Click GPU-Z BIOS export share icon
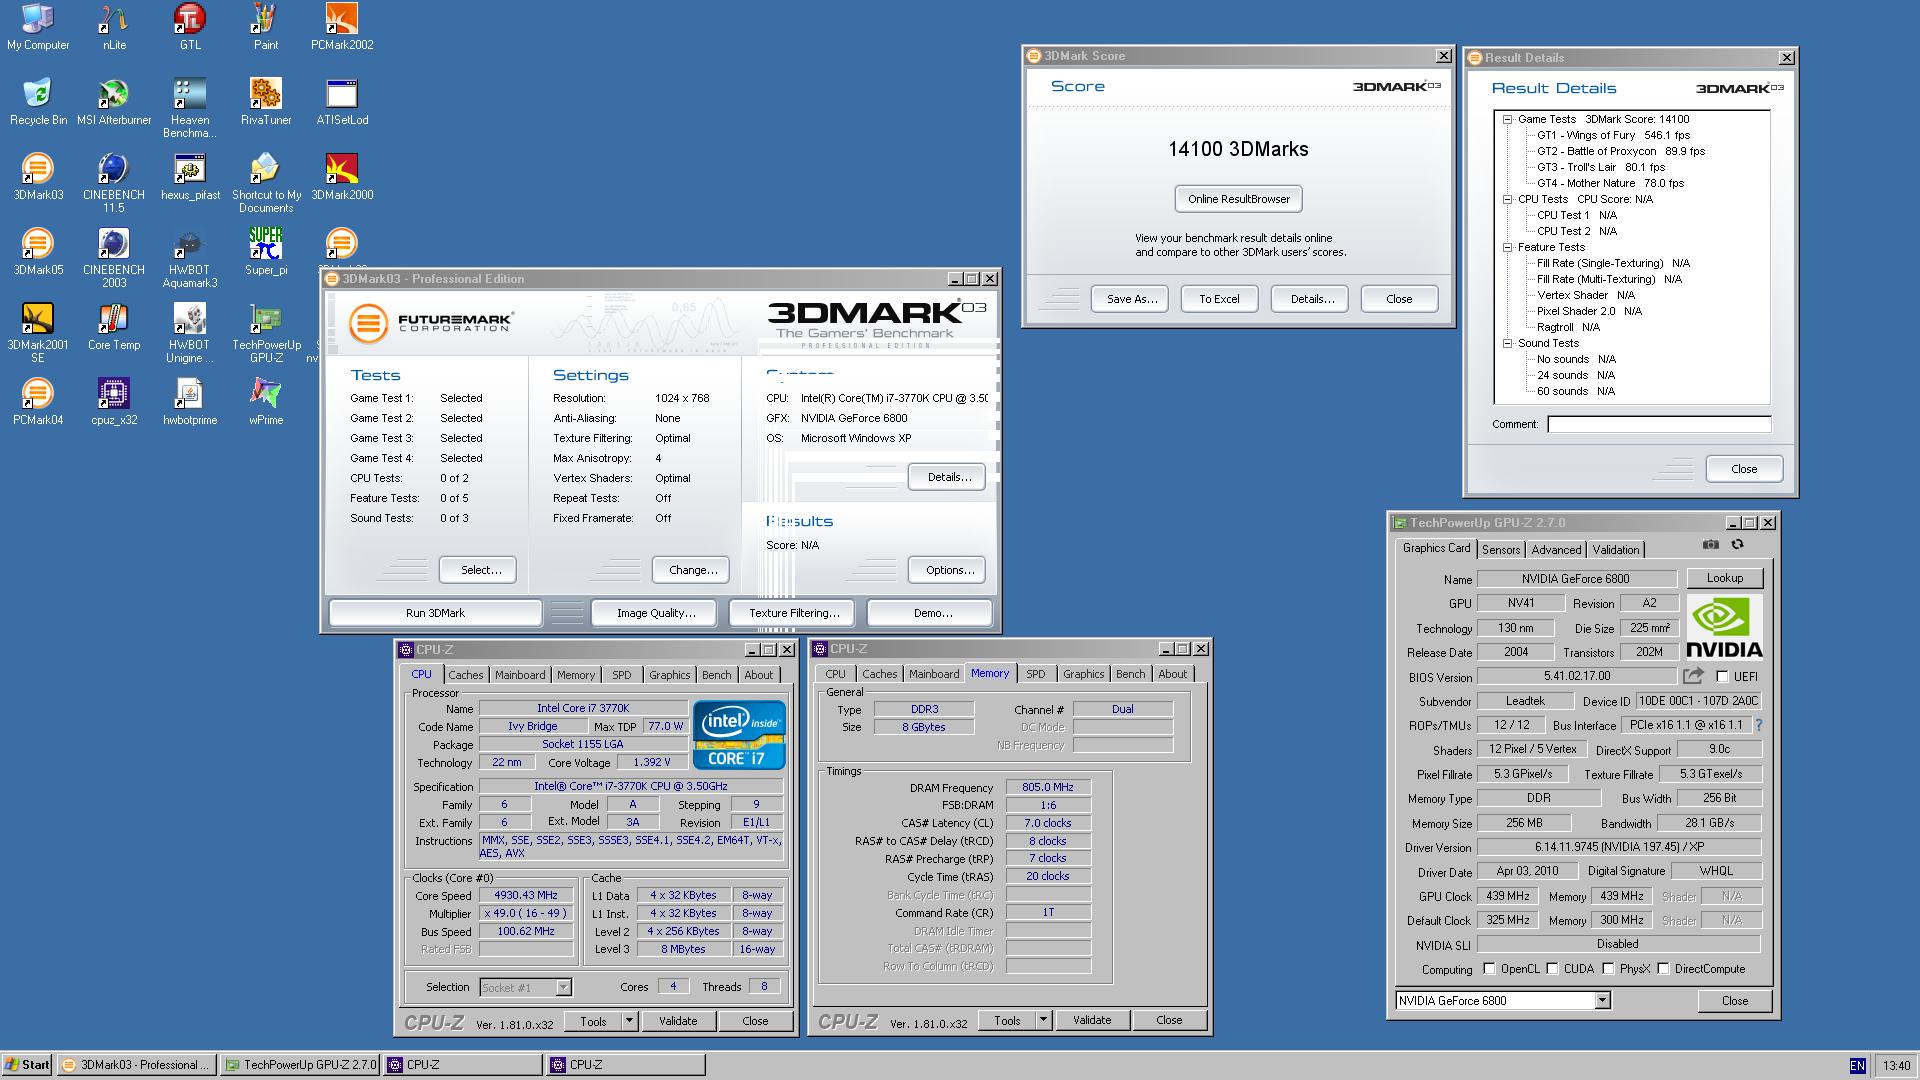Viewport: 1920px width, 1080px height. 1695,676
